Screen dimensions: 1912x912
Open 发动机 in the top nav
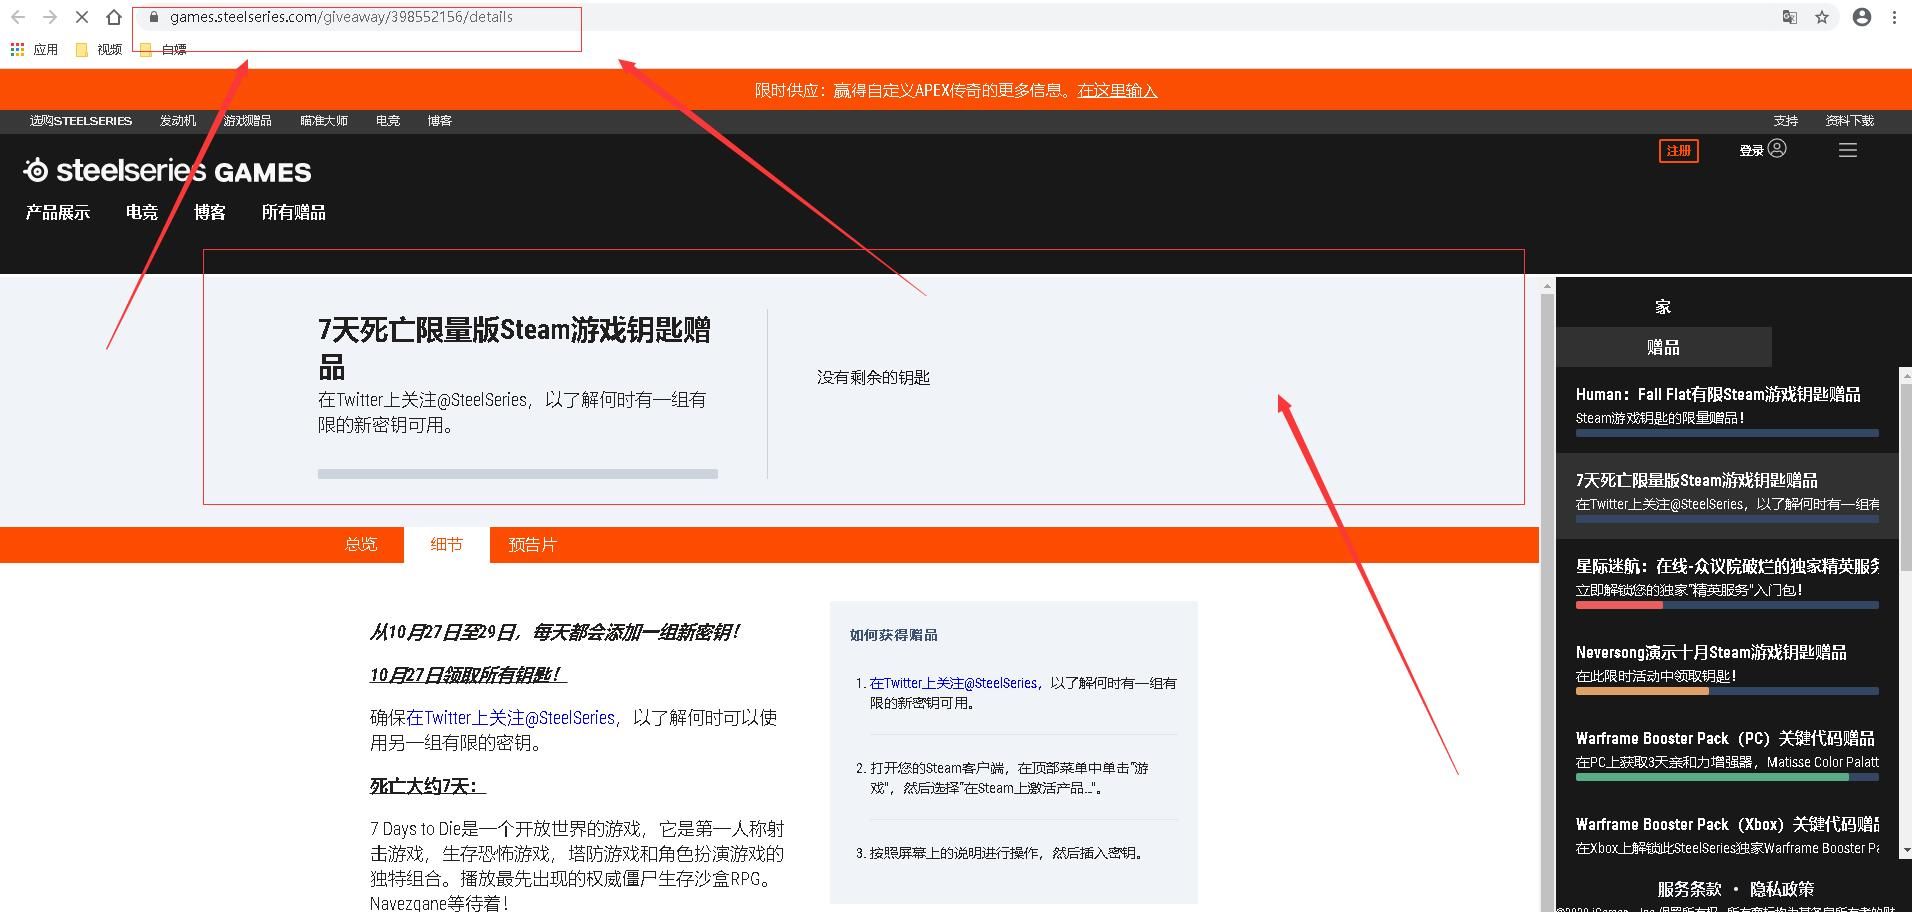coord(178,121)
